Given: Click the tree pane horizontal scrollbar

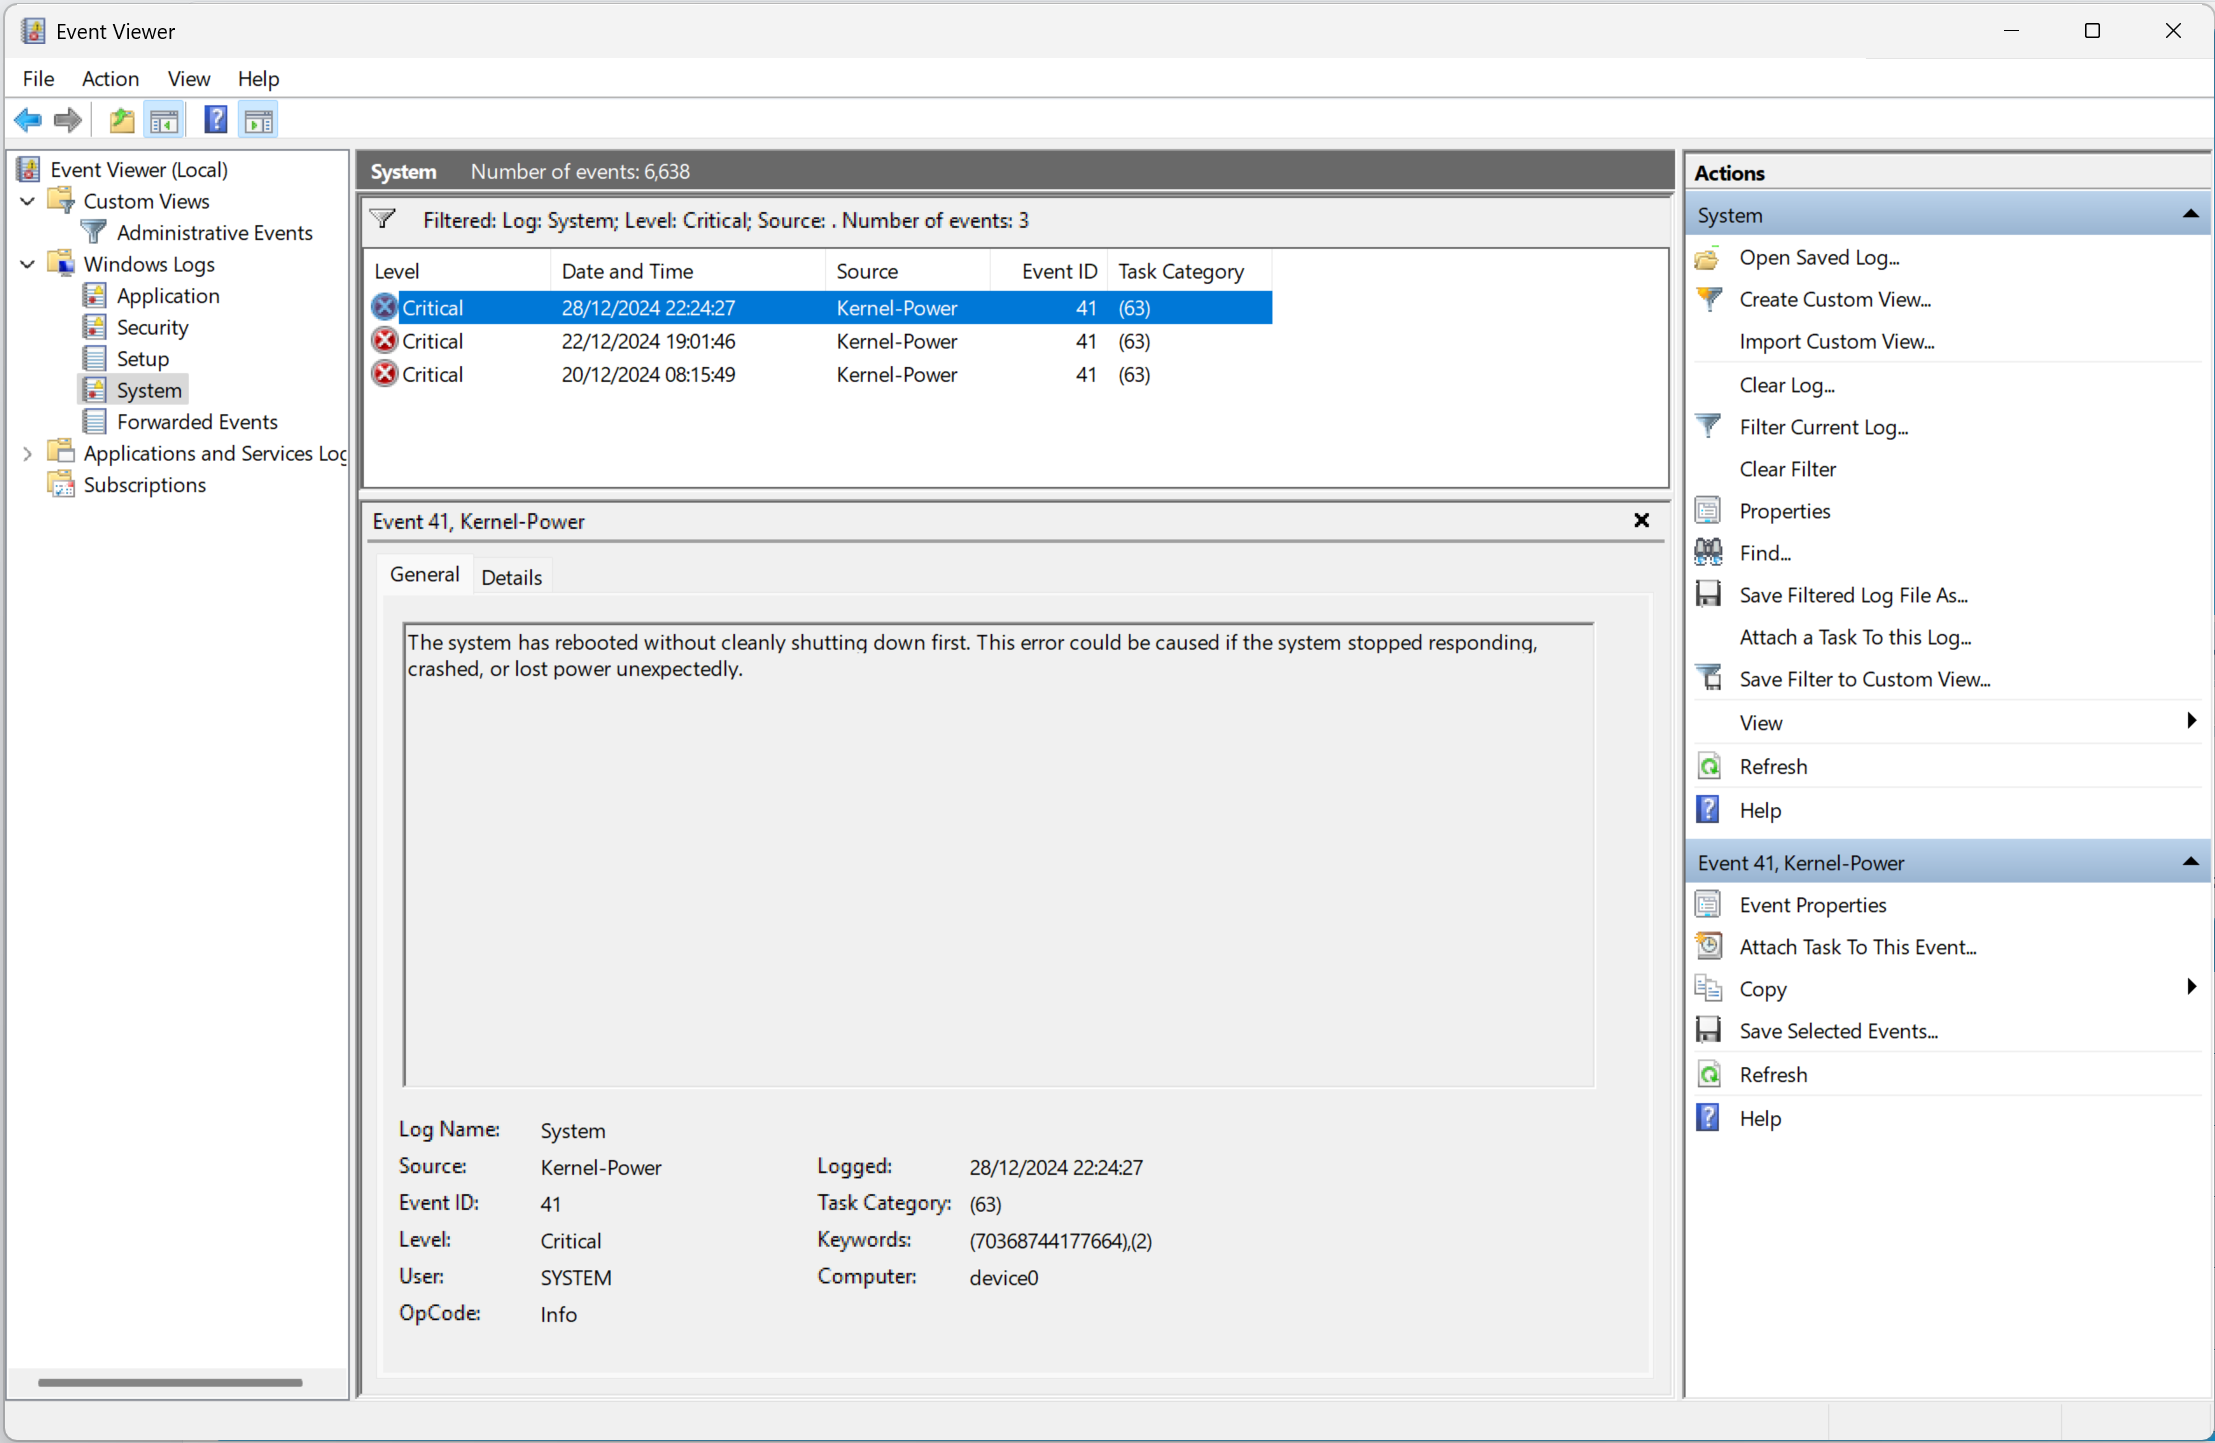Looking at the screenshot, I should (x=170, y=1382).
